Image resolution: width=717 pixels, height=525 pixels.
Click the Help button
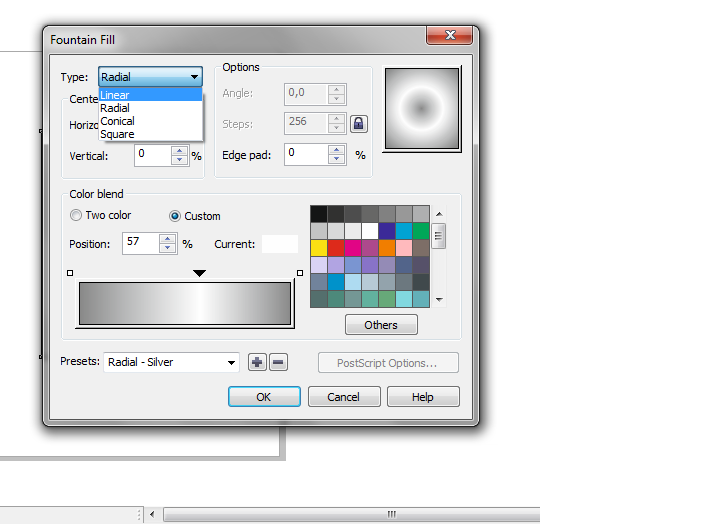click(423, 397)
